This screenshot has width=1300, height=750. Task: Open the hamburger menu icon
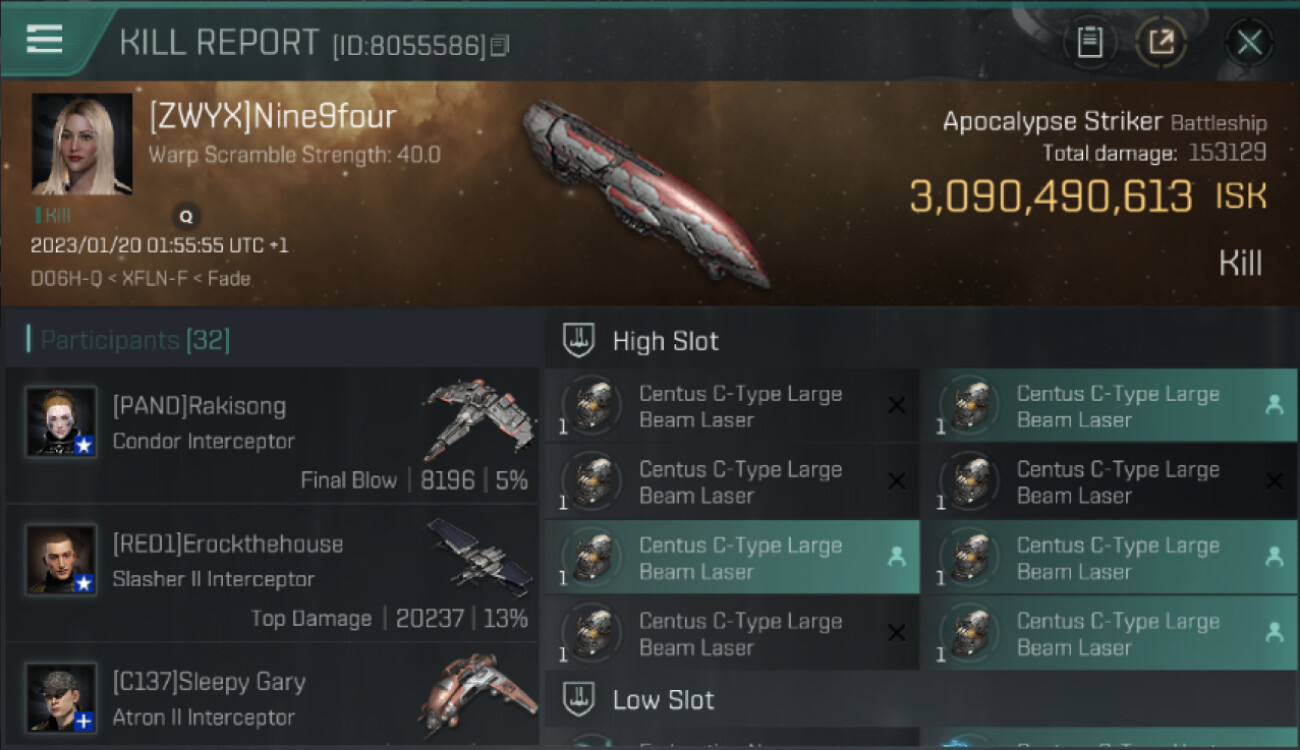click(x=44, y=39)
